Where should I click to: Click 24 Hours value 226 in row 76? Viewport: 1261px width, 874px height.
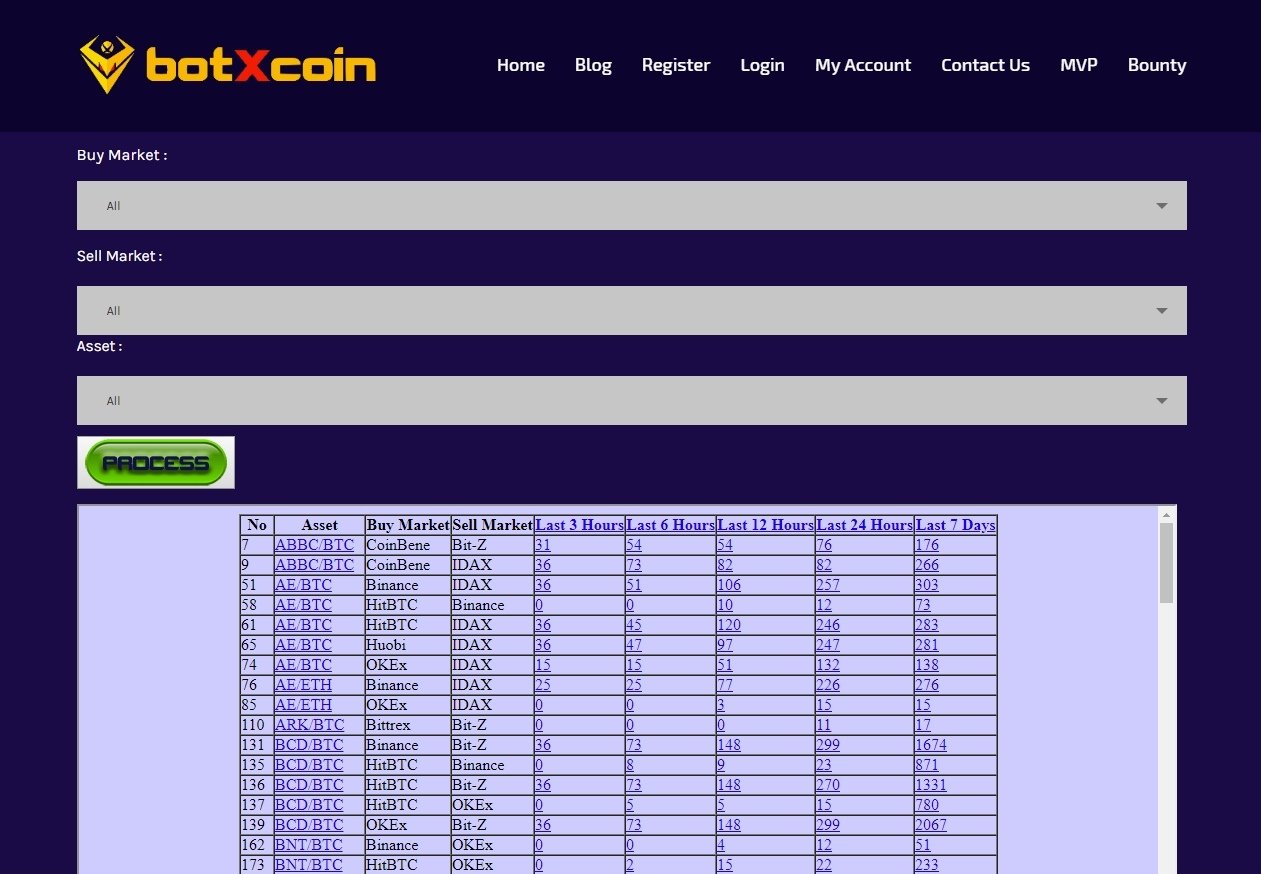(828, 685)
